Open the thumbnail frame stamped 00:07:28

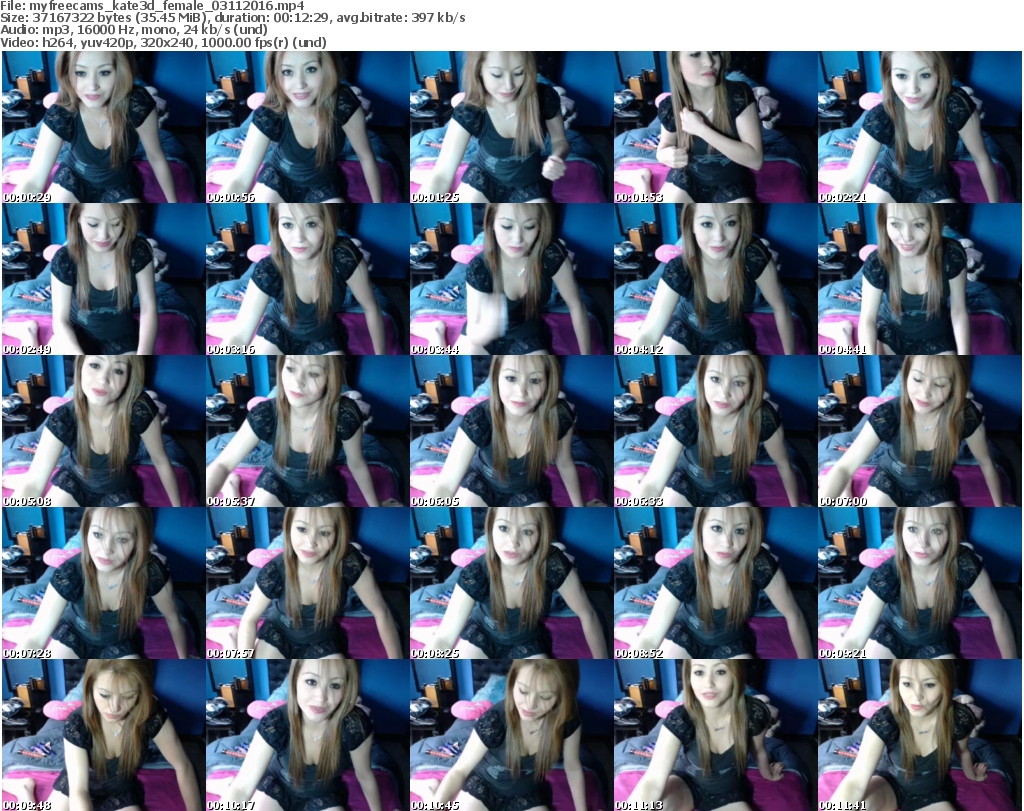coord(103,583)
